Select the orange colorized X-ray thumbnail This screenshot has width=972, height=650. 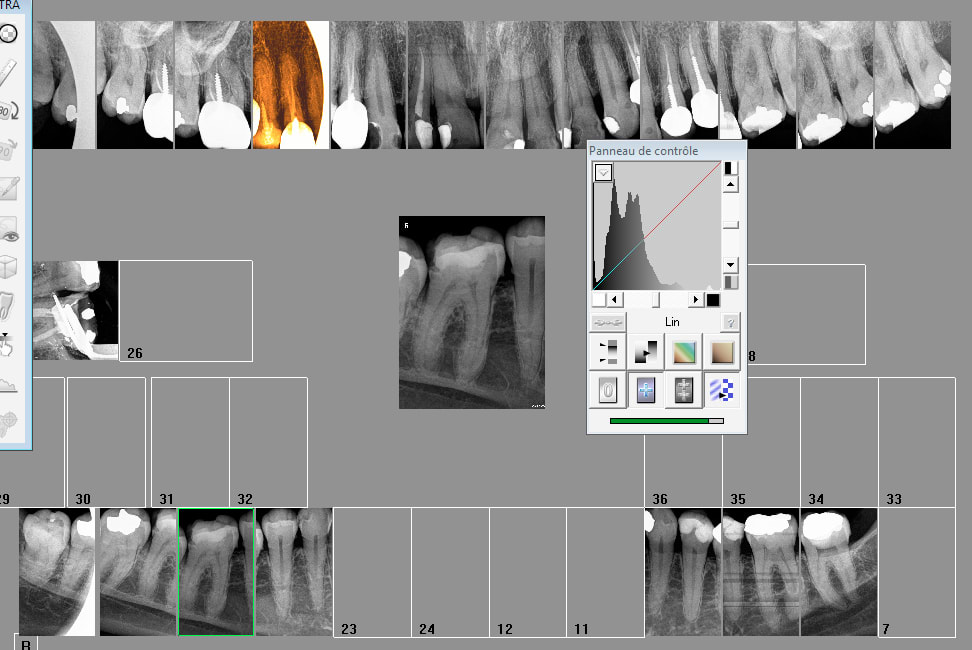[x=291, y=85]
